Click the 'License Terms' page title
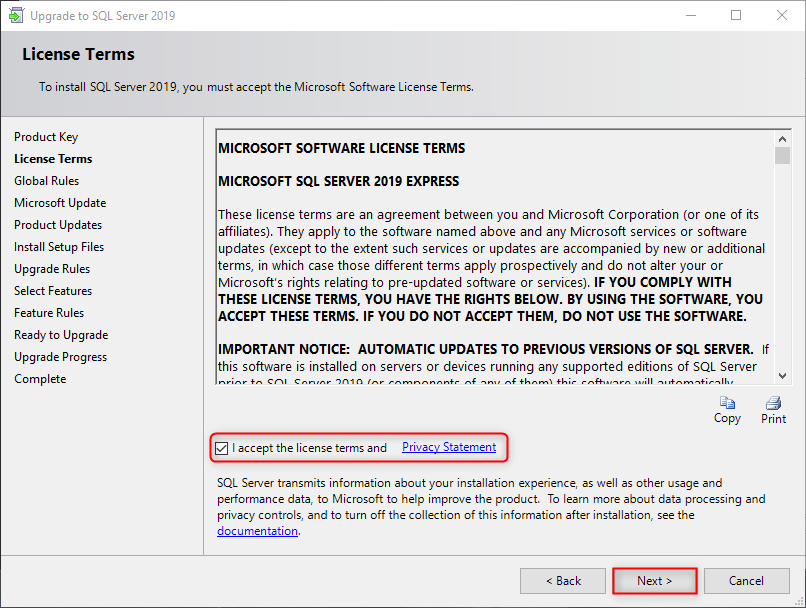Viewport: 806px width, 608px height. pos(78,54)
